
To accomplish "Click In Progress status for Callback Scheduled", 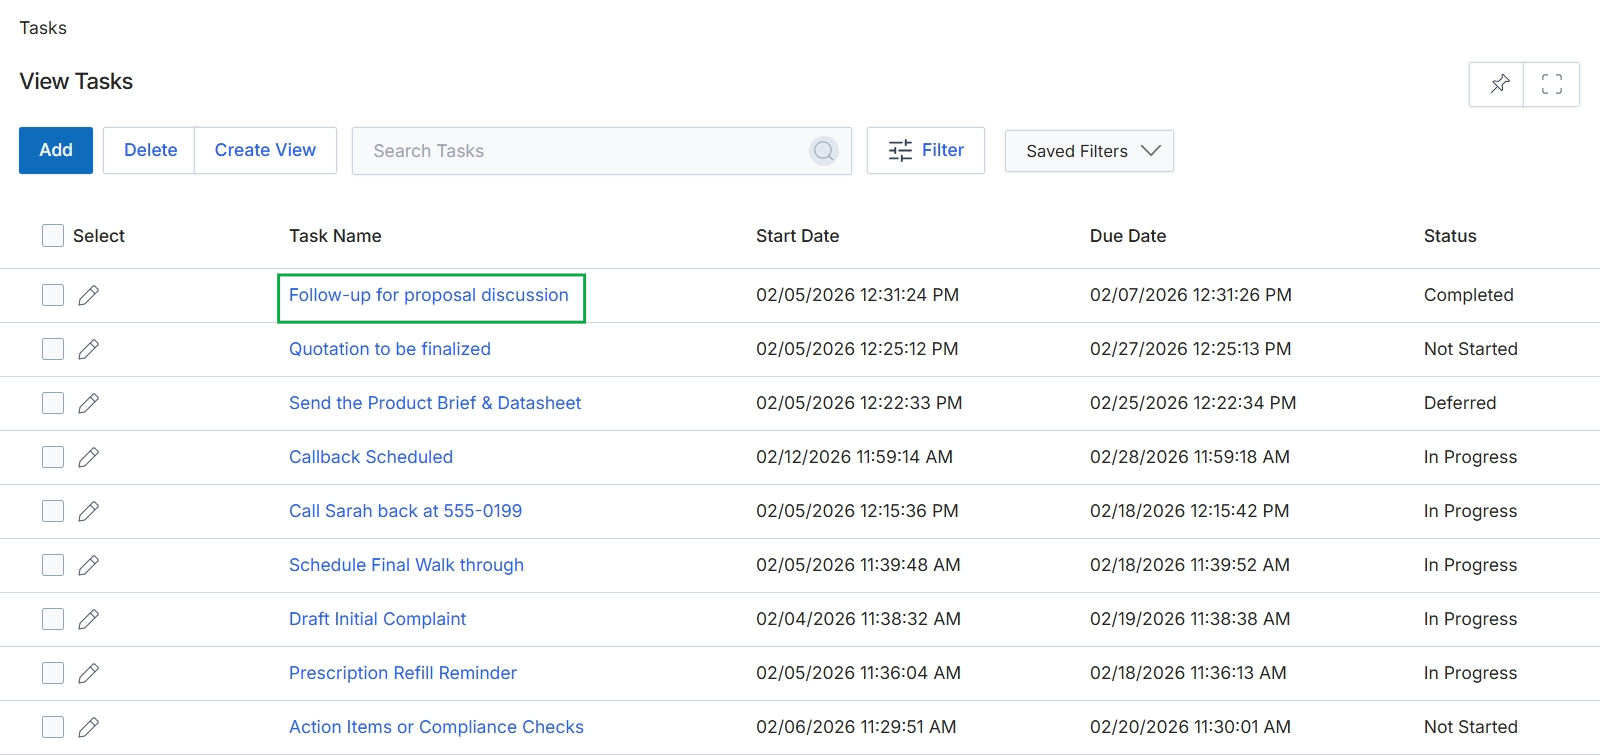I will (1470, 457).
